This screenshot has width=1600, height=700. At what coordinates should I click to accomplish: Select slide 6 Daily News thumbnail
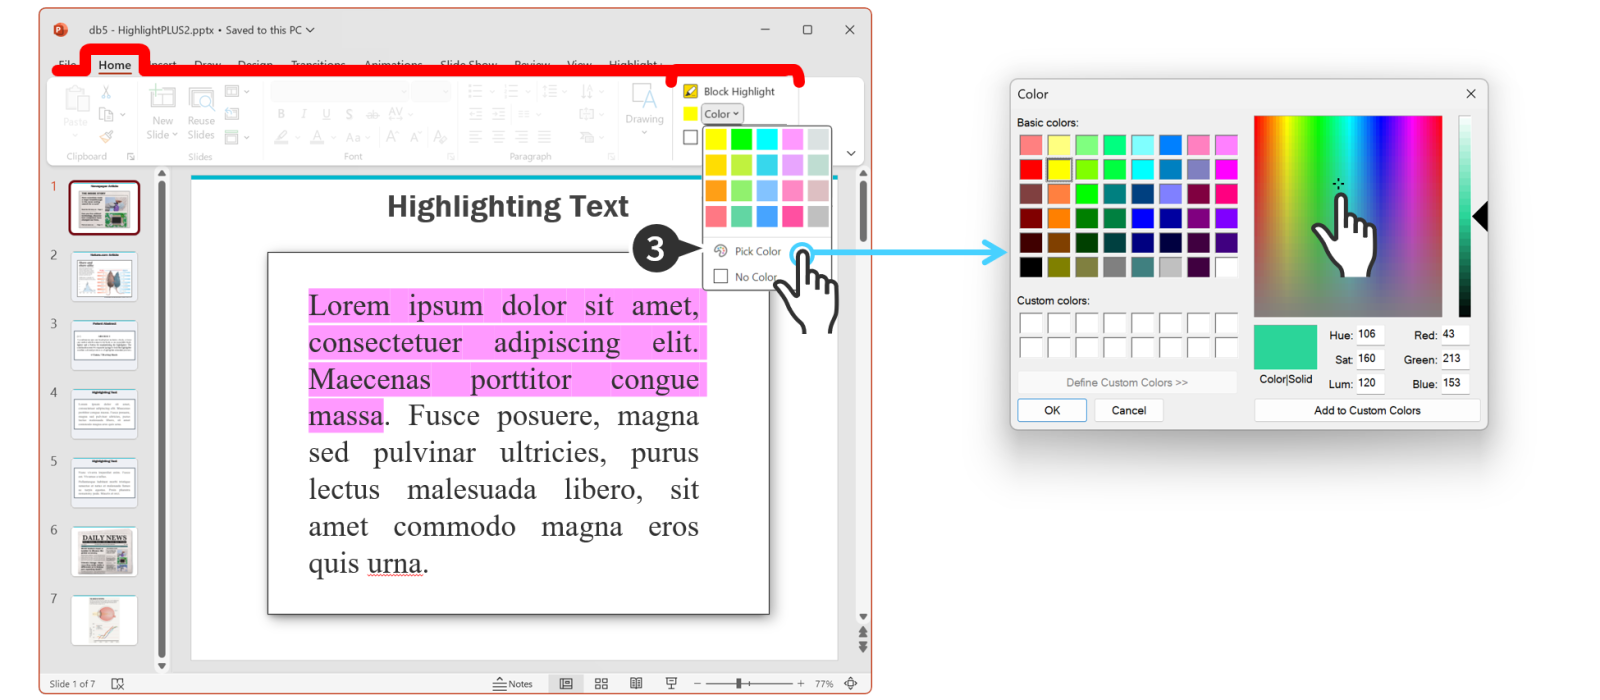pos(104,551)
